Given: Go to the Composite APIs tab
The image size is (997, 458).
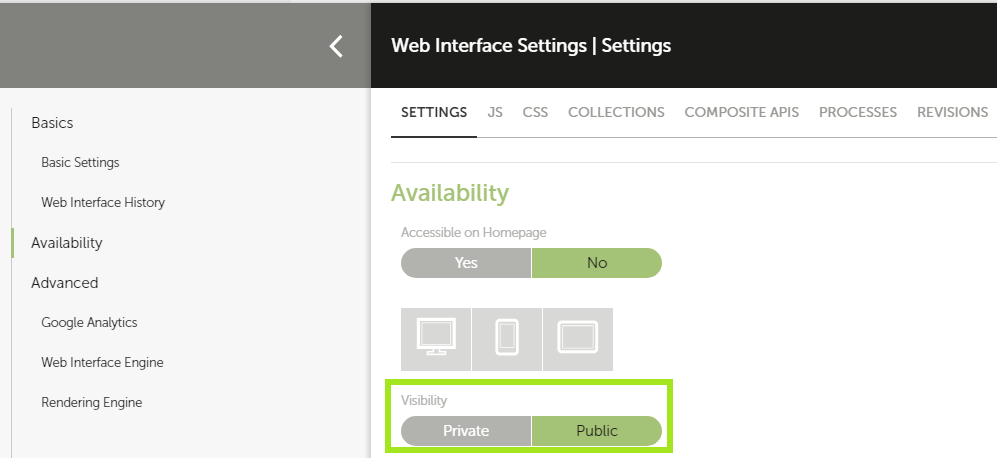Looking at the screenshot, I should coord(741,112).
